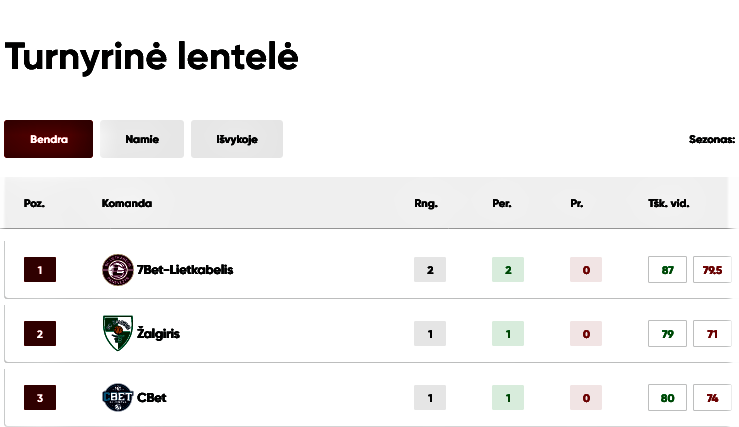This screenshot has height=427, width=739.
Task: Open the 7Bet-Lietkabelis team link
Action: point(185,270)
